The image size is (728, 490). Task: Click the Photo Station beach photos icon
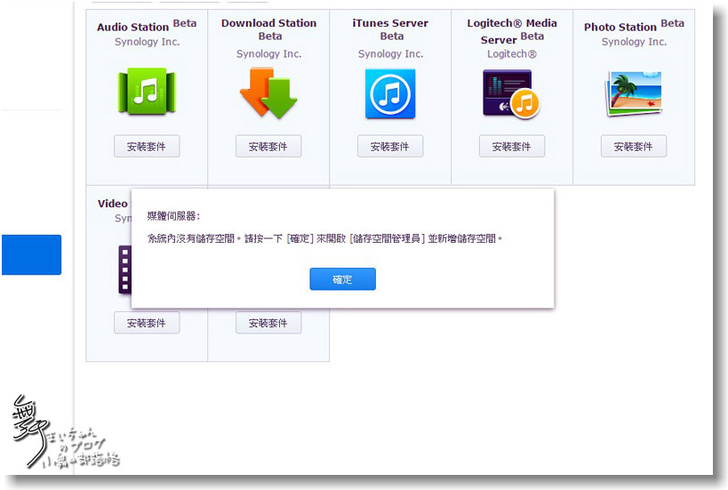click(633, 94)
